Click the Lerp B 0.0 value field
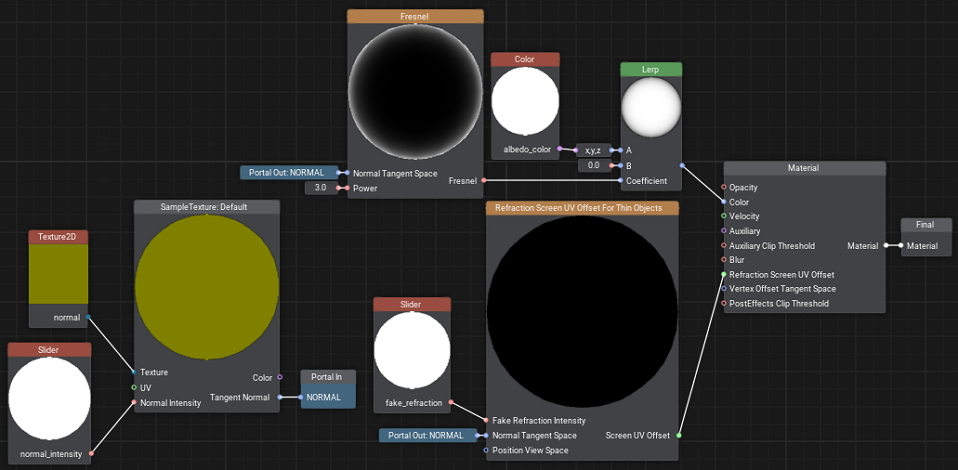 pos(593,165)
